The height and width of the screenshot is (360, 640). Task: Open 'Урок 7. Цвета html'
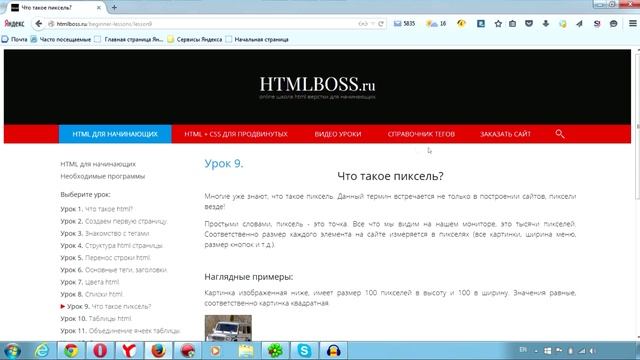90,282
